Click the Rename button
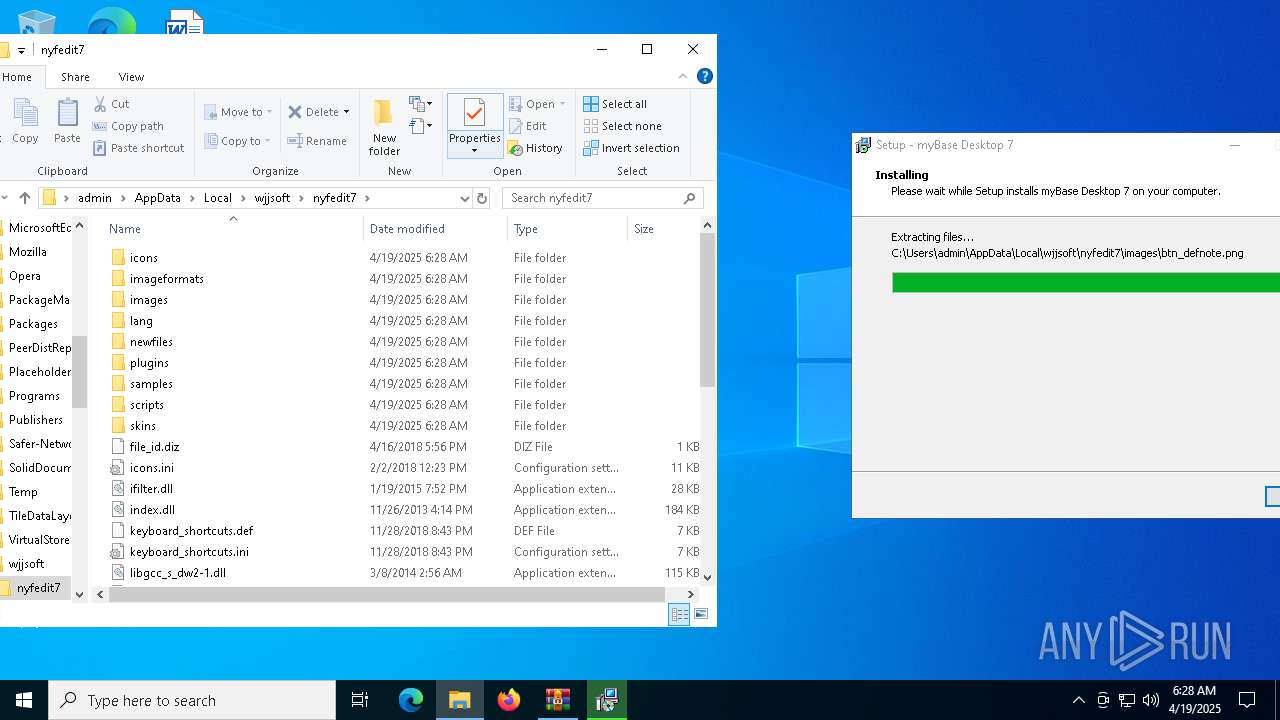This screenshot has height=720, width=1280. (x=317, y=141)
